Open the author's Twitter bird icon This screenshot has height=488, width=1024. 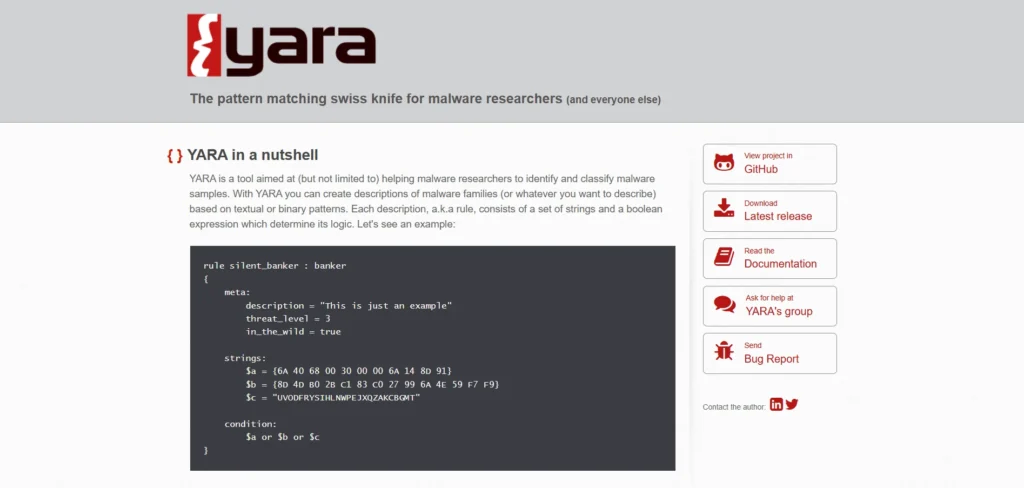pyautogui.click(x=792, y=404)
